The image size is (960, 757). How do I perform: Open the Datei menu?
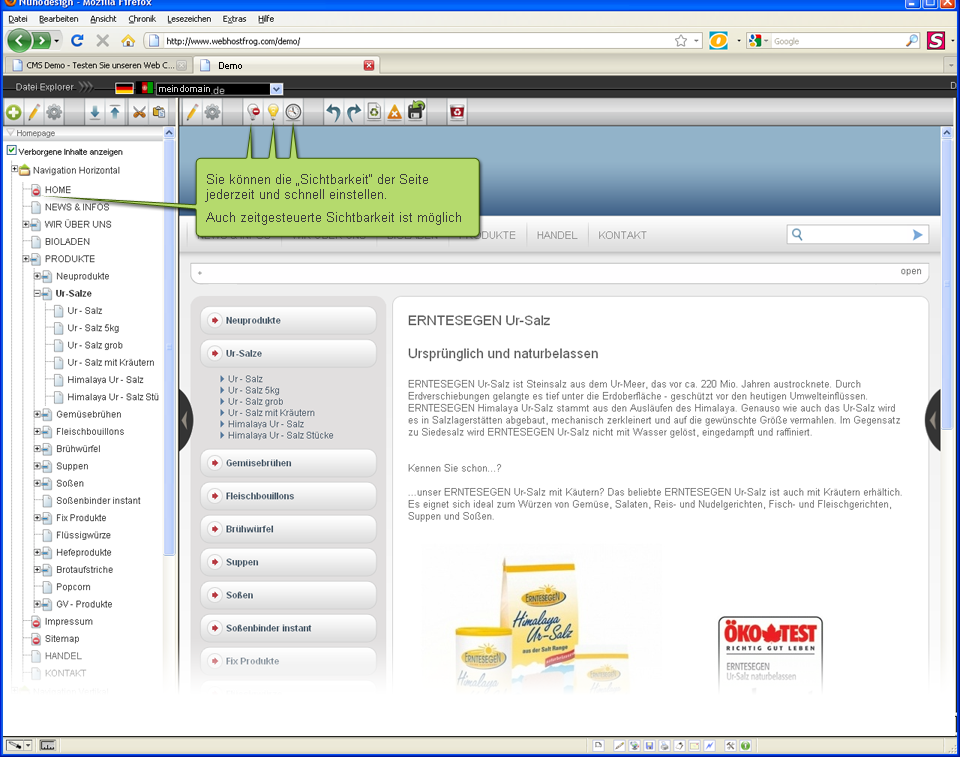point(18,19)
